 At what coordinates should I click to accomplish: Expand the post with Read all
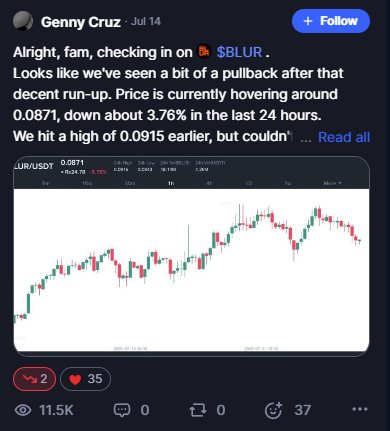tap(344, 137)
